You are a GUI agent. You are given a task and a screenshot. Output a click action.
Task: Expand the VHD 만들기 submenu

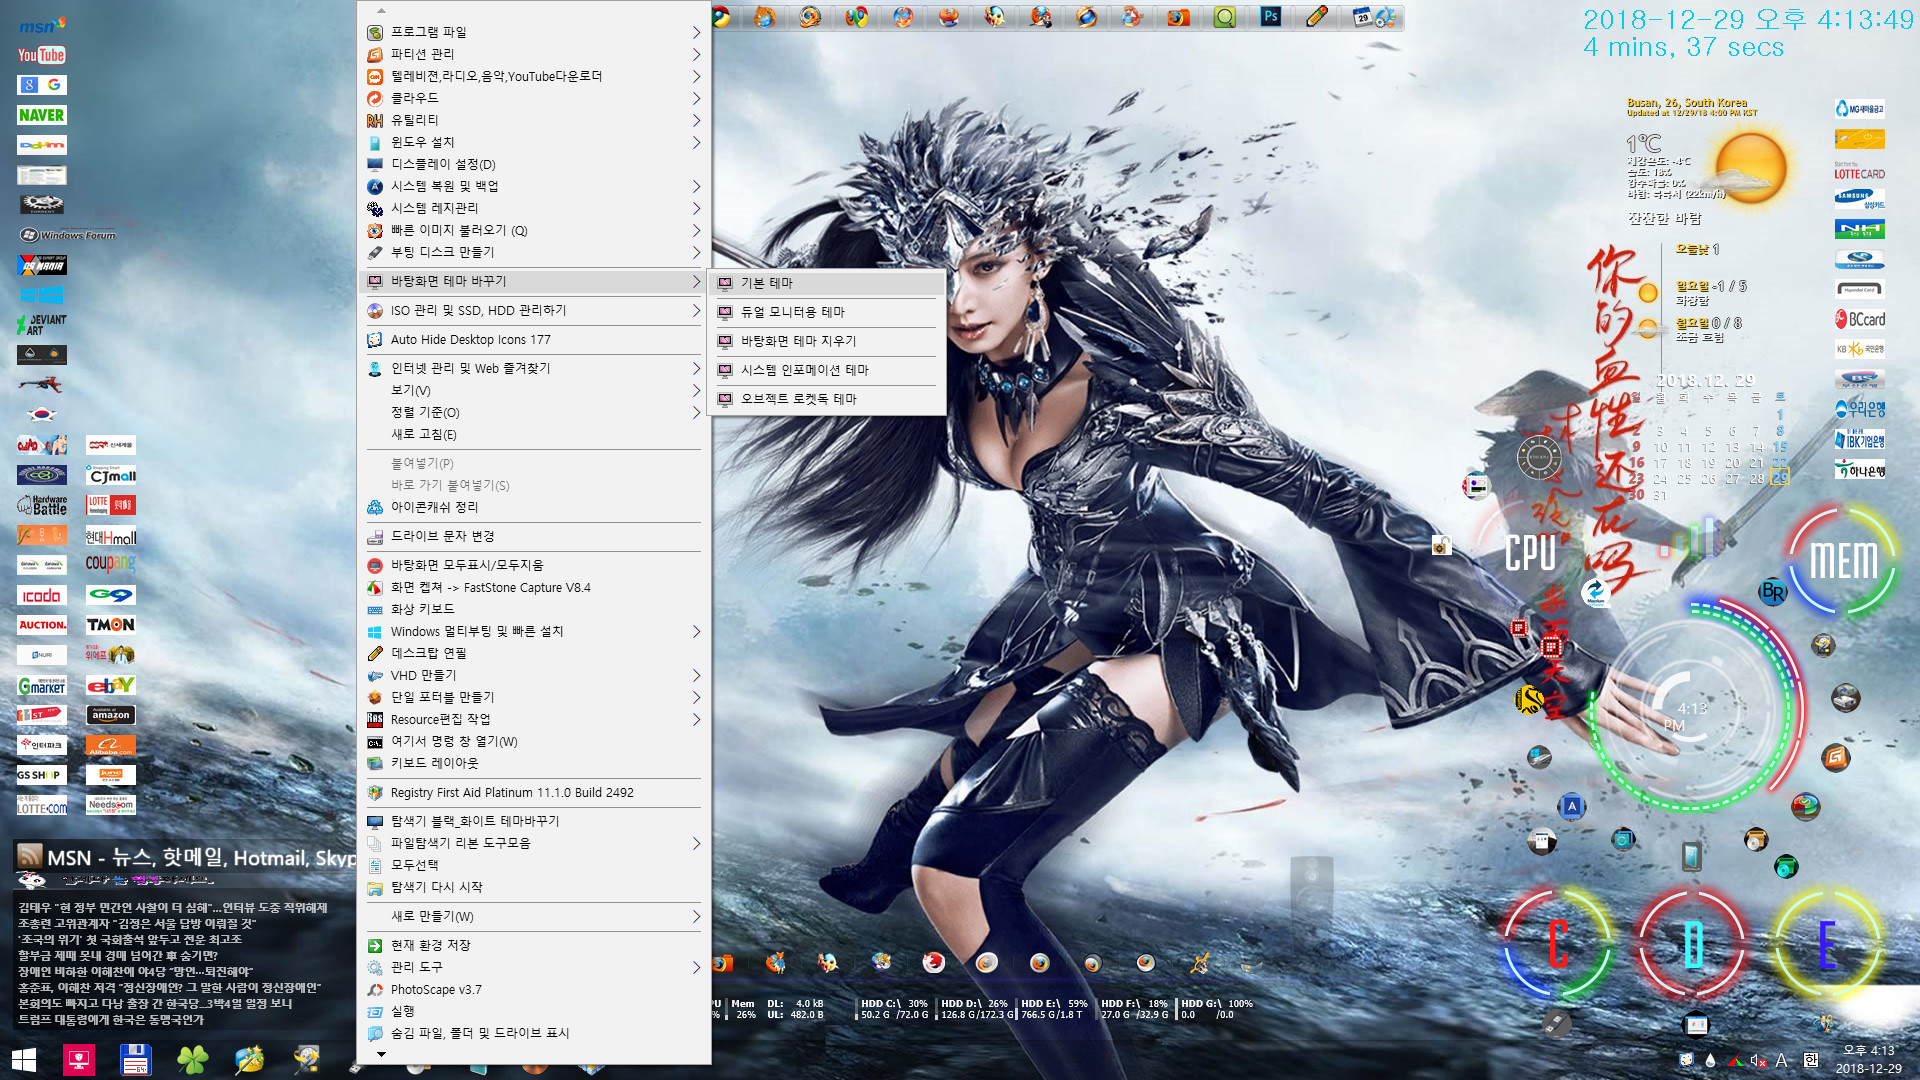[x=534, y=675]
